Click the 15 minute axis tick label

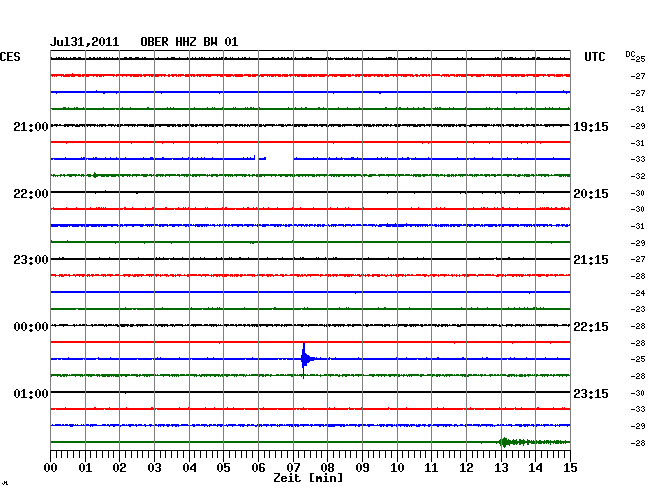570,468
